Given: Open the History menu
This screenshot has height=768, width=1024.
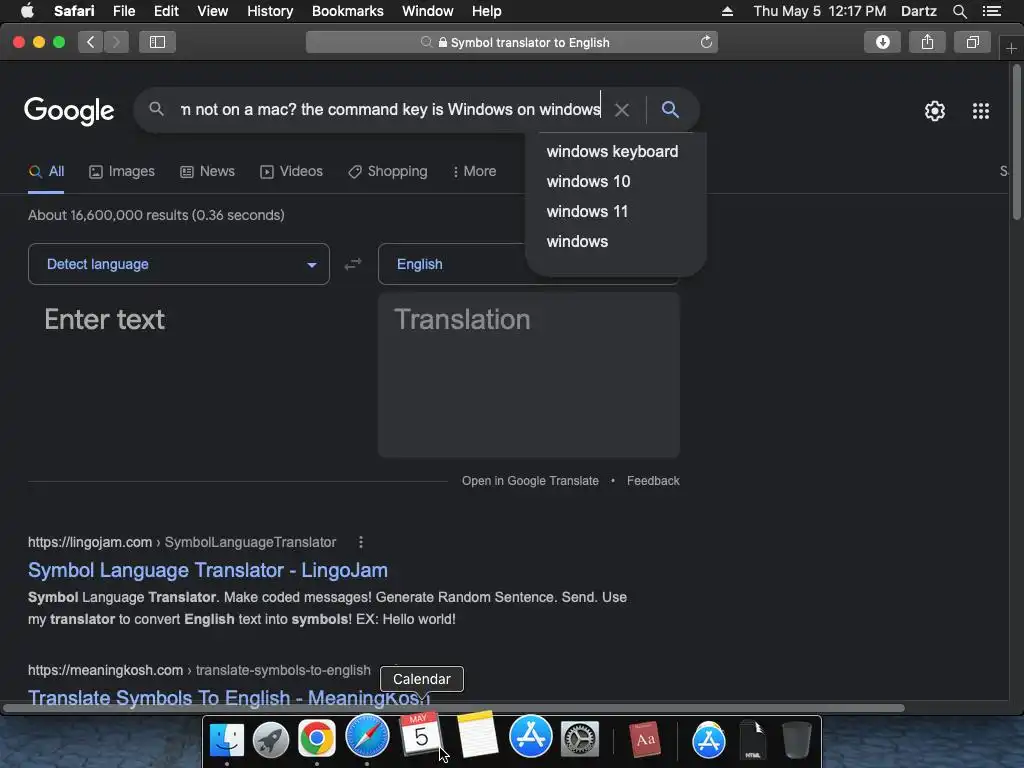Looking at the screenshot, I should tap(270, 11).
